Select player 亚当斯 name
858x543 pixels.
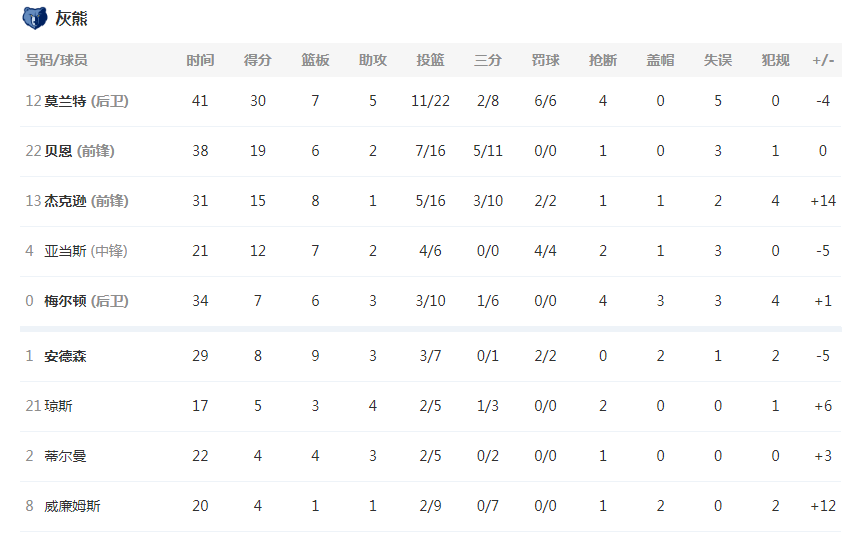65,251
